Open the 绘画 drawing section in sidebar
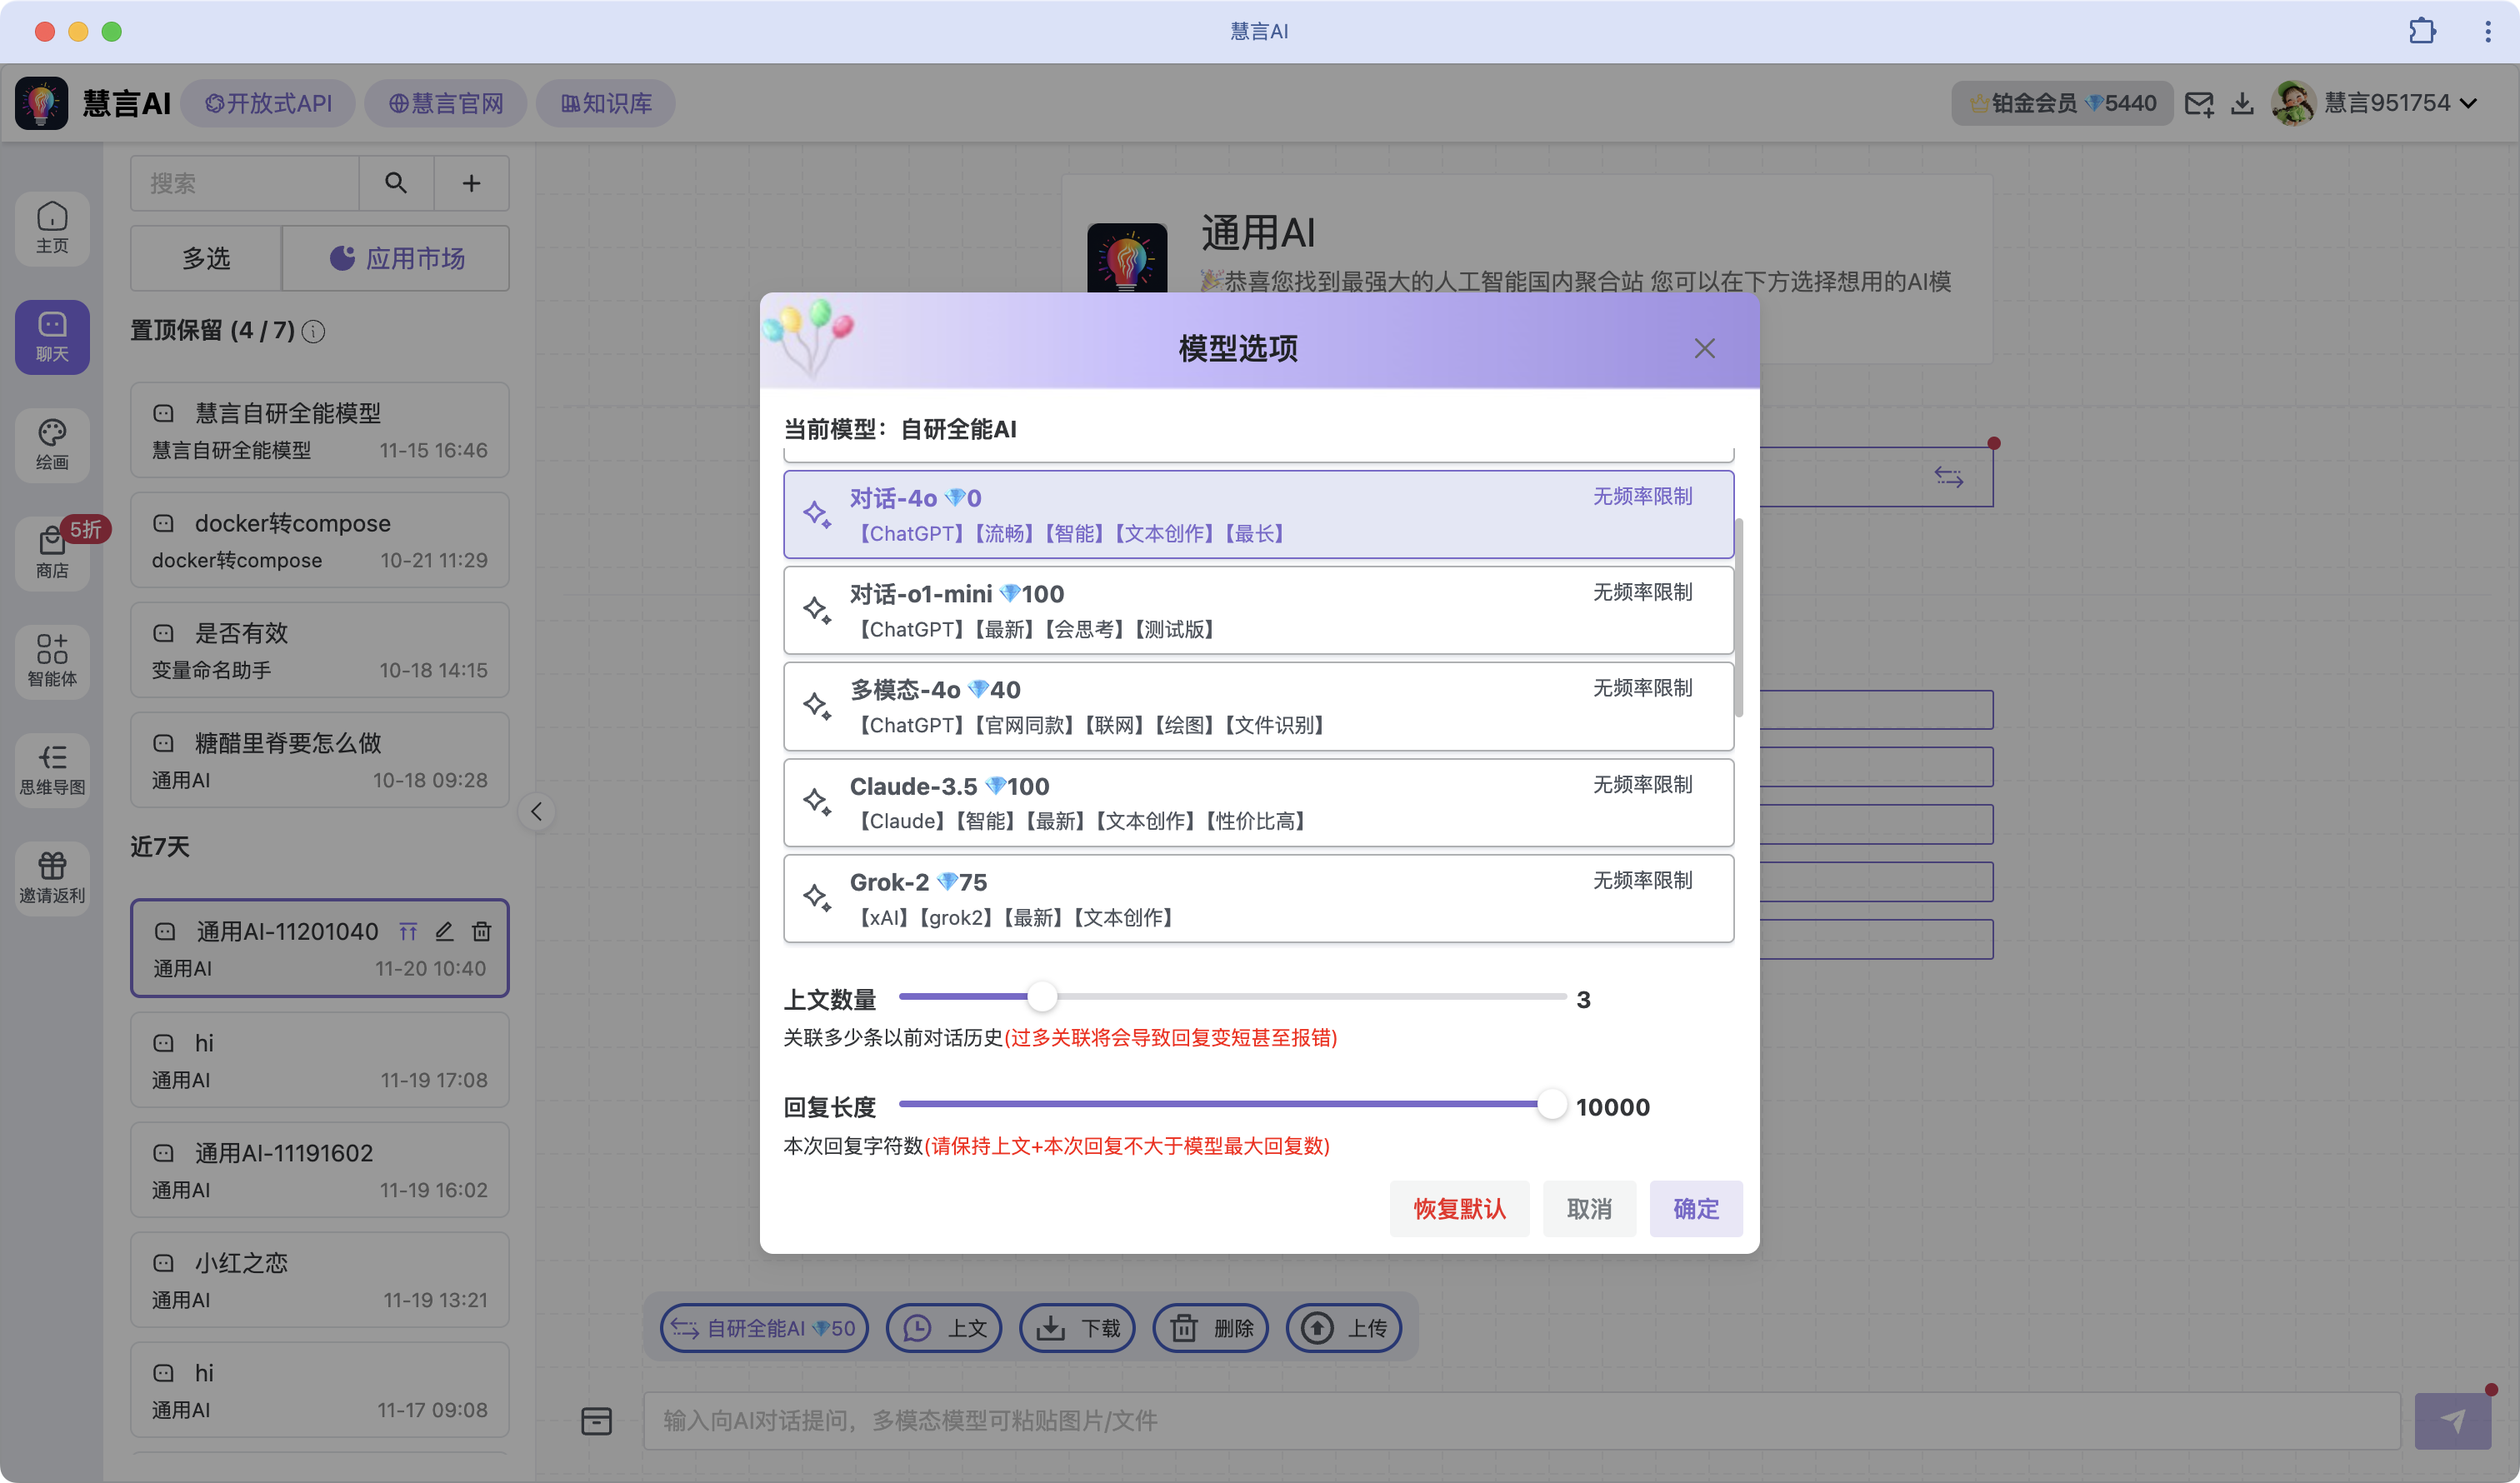This screenshot has width=2520, height=1483. pos(51,444)
